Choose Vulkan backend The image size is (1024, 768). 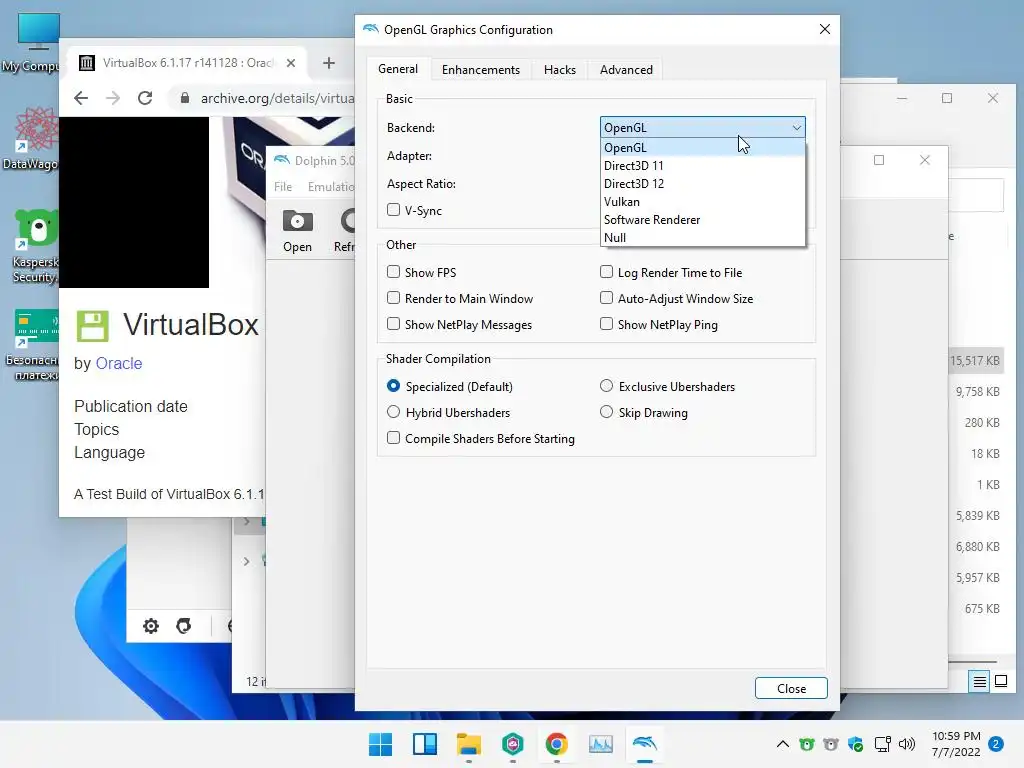[703, 202]
